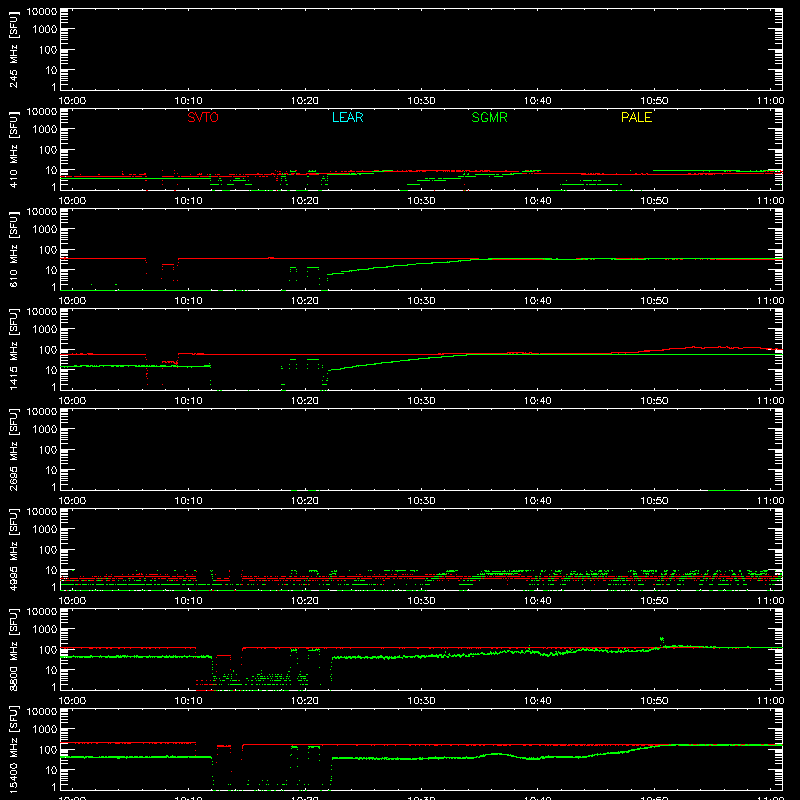
Task: Click the 10000 y-tick of 245 MHz panel
Action: (42, 12)
